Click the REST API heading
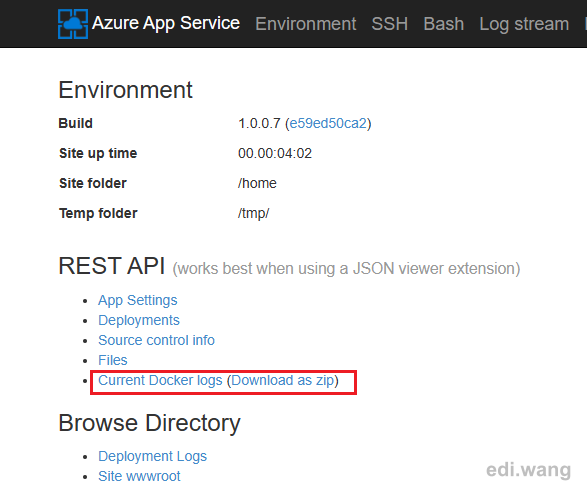 (x=112, y=266)
